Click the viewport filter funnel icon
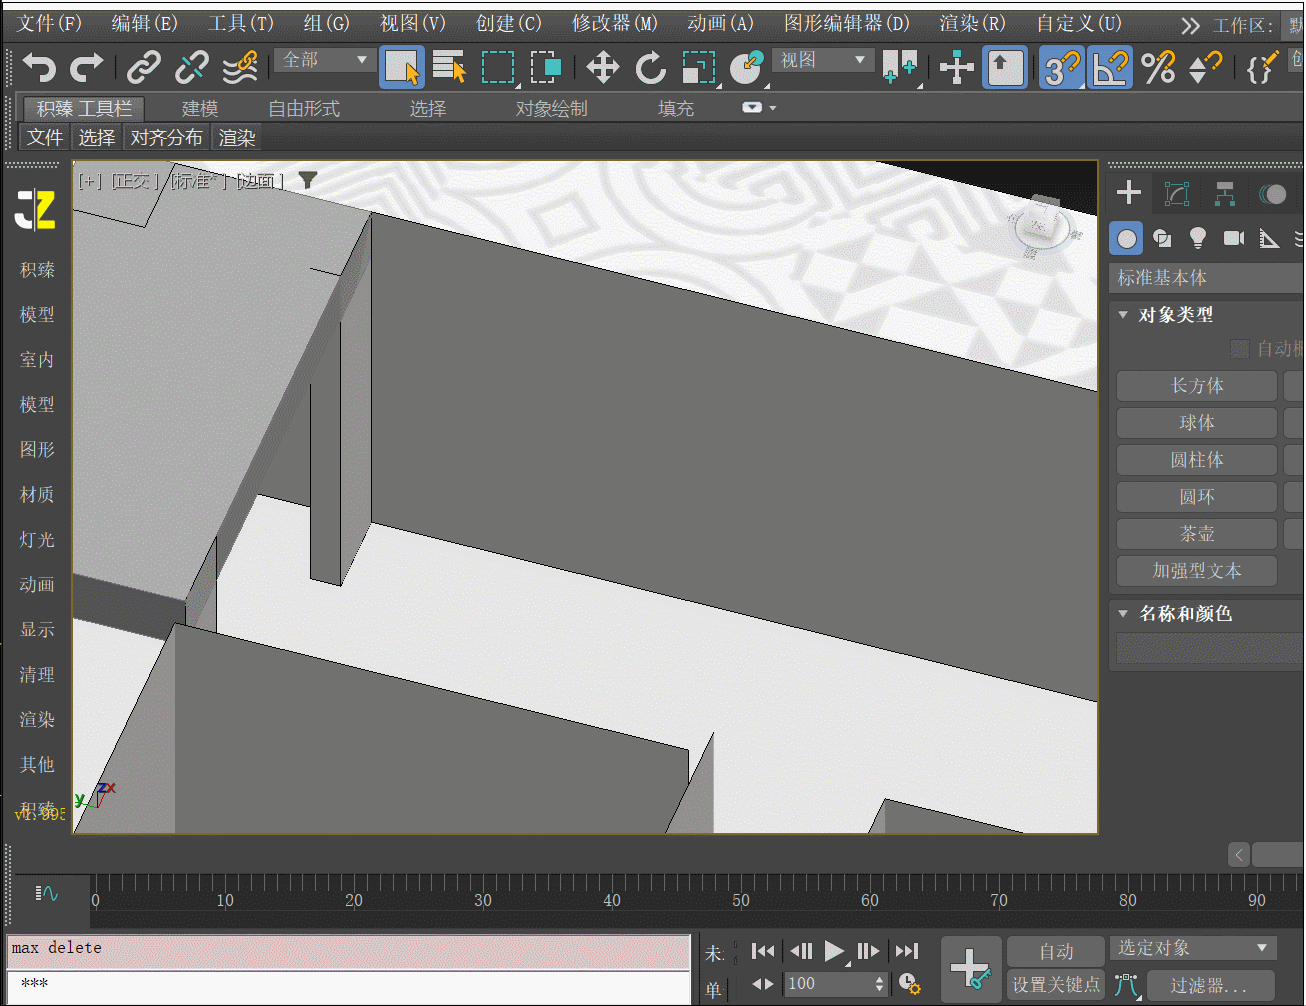The image size is (1306, 1006). click(x=308, y=180)
